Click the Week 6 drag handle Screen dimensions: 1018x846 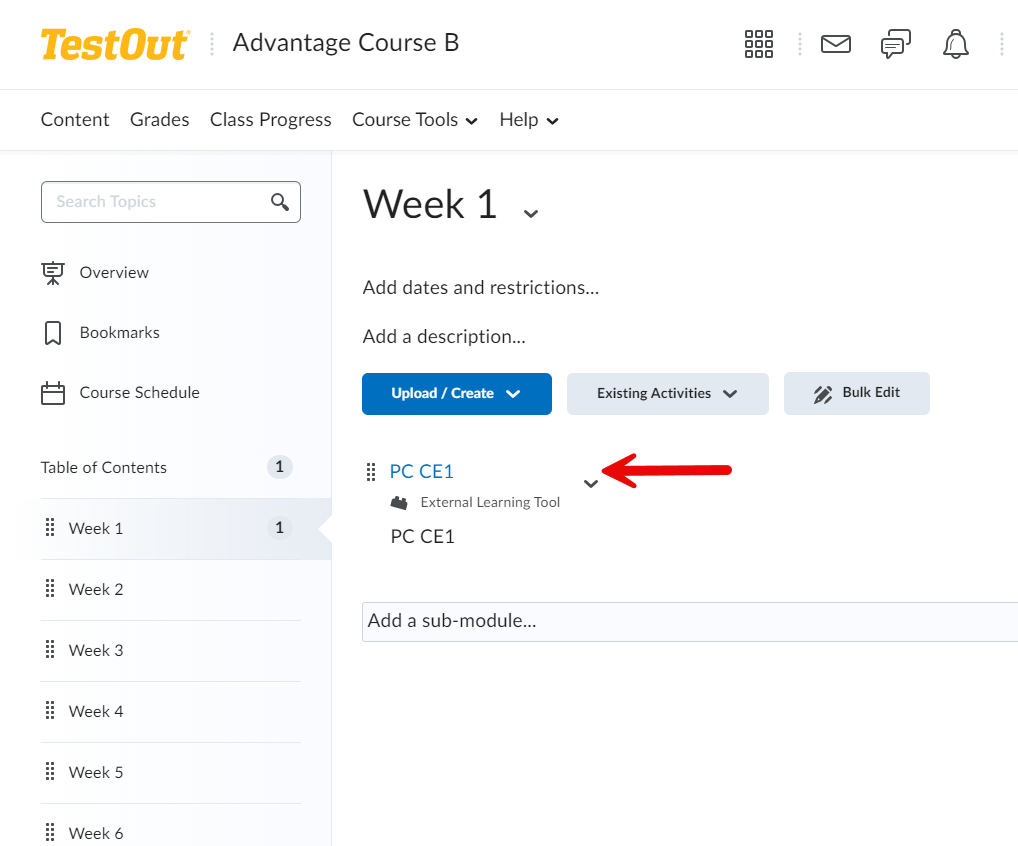[50, 832]
